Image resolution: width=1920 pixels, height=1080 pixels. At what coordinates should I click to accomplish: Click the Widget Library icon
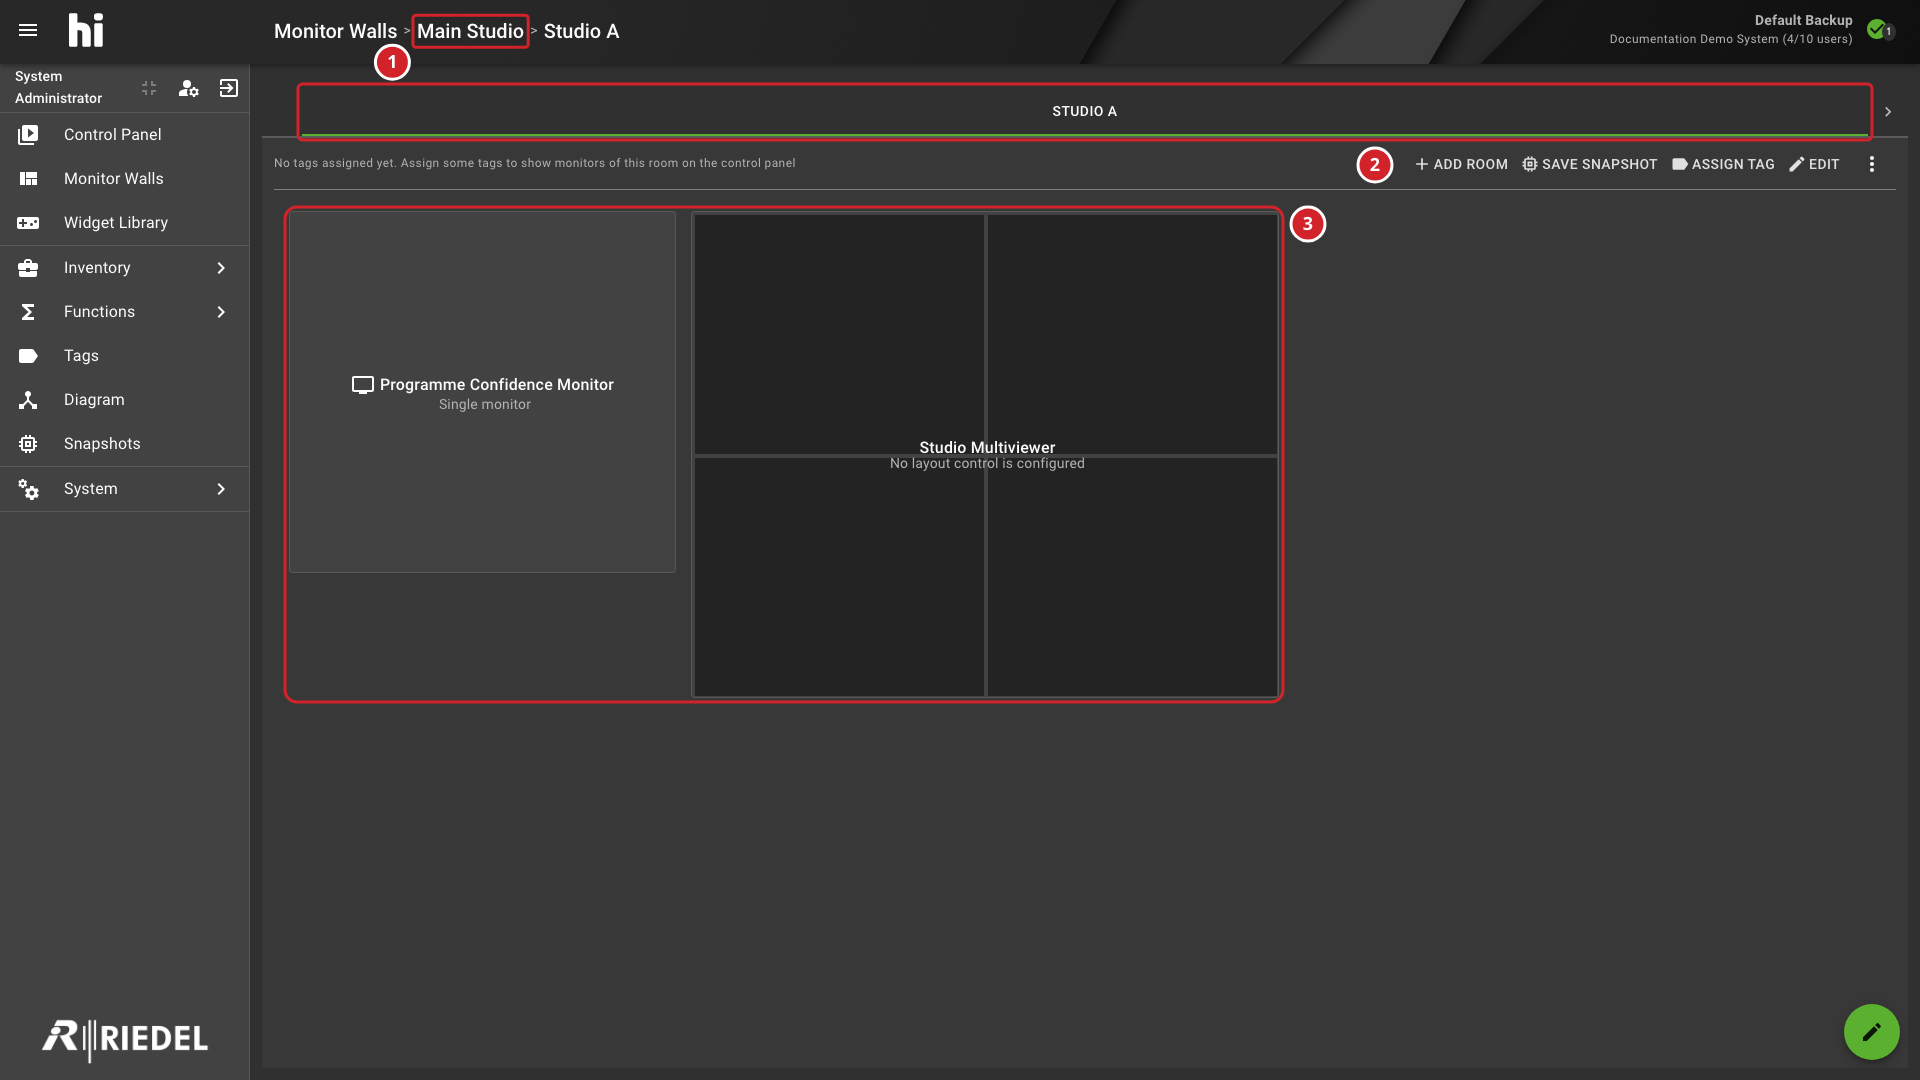28,223
